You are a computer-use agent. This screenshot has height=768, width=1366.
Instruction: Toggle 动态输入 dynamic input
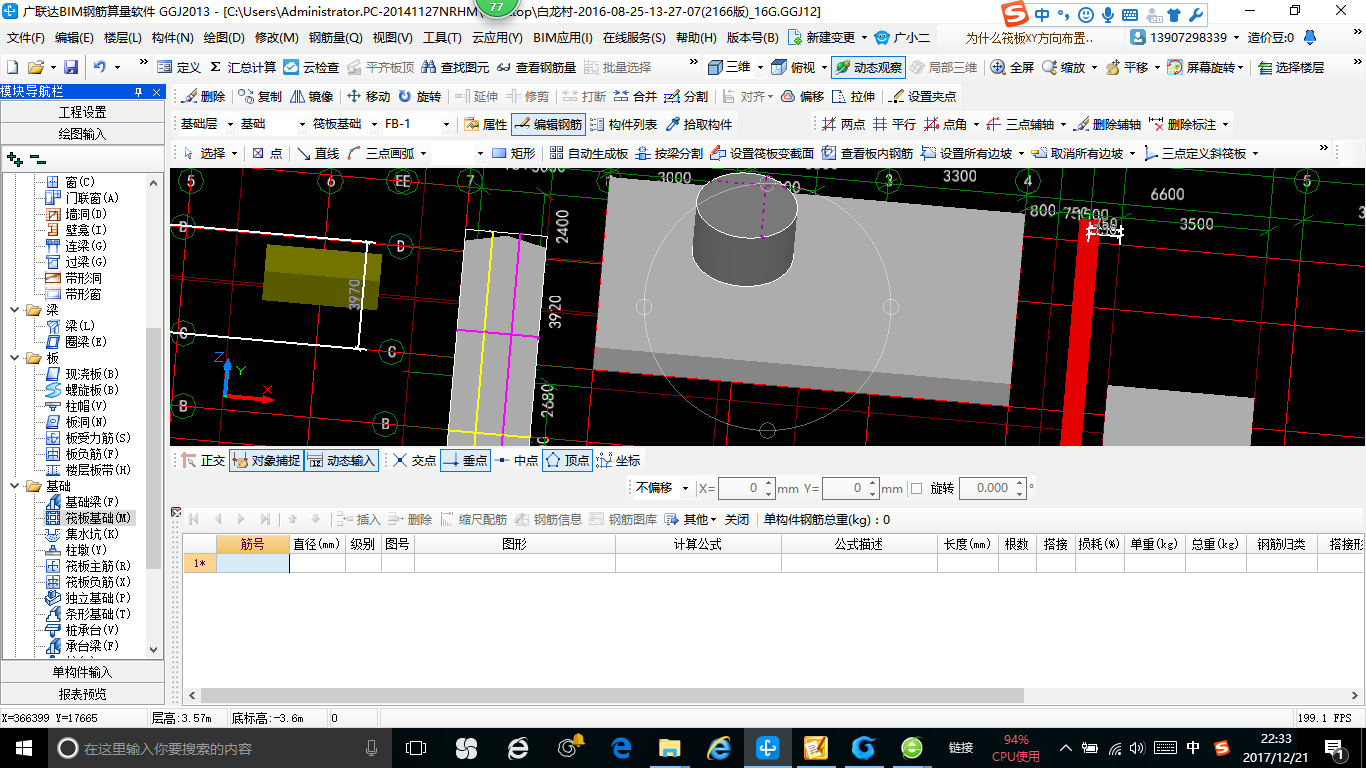341,460
